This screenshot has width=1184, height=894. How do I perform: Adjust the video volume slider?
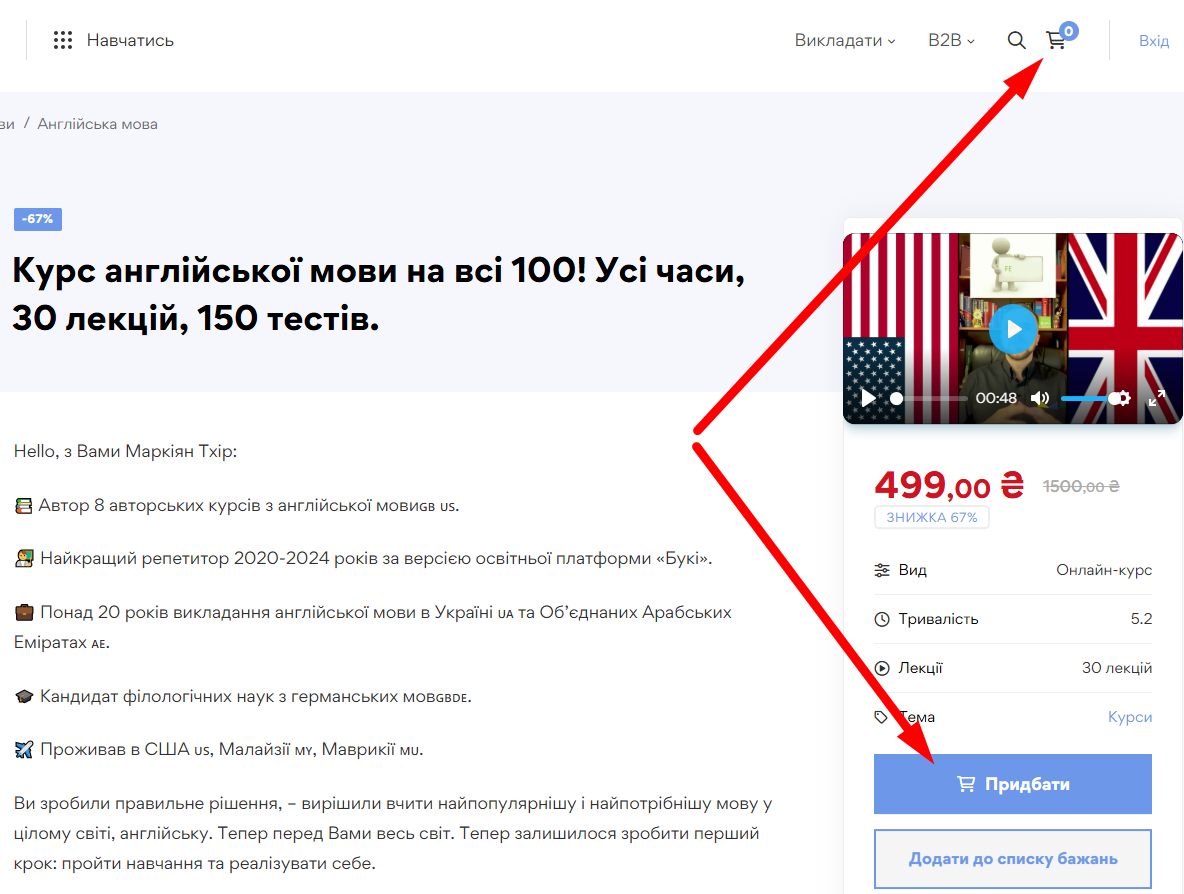(1087, 398)
